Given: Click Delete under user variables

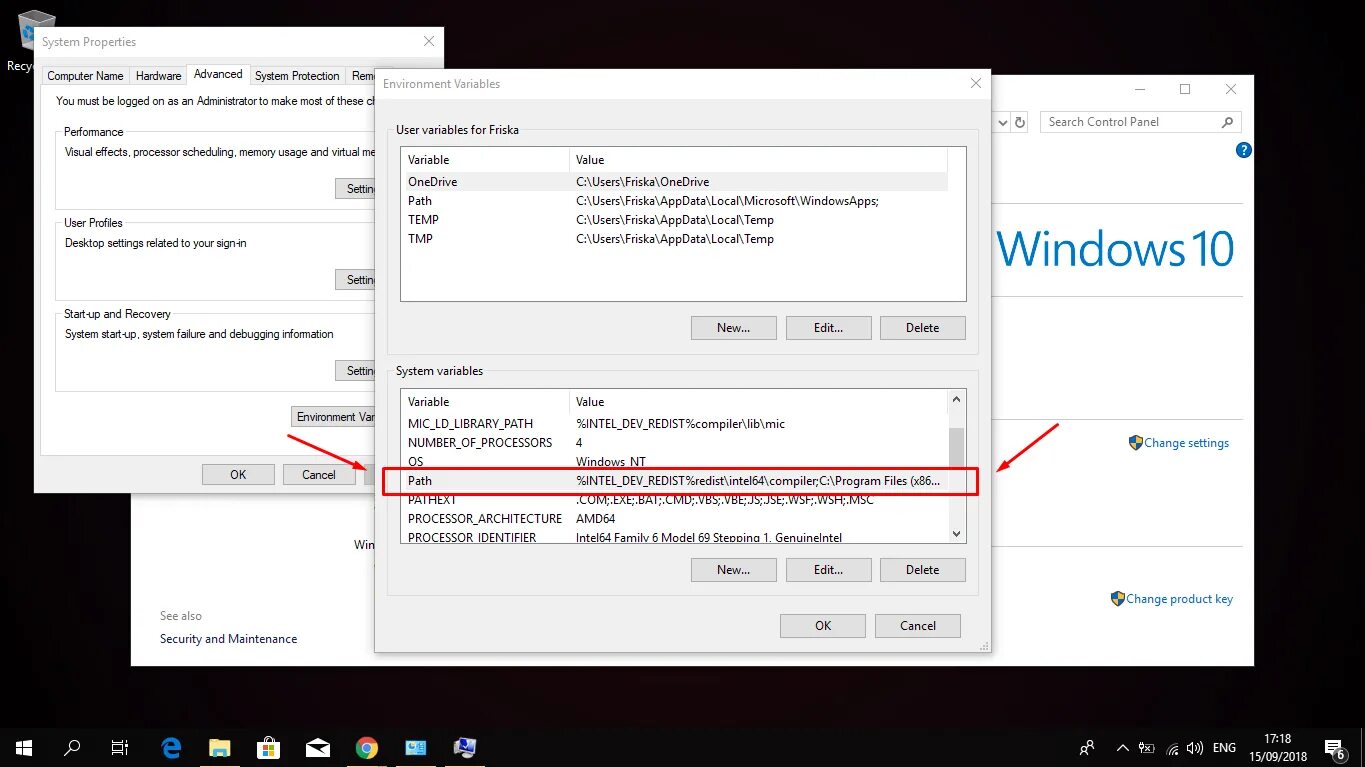Looking at the screenshot, I should pyautogui.click(x=922, y=328).
